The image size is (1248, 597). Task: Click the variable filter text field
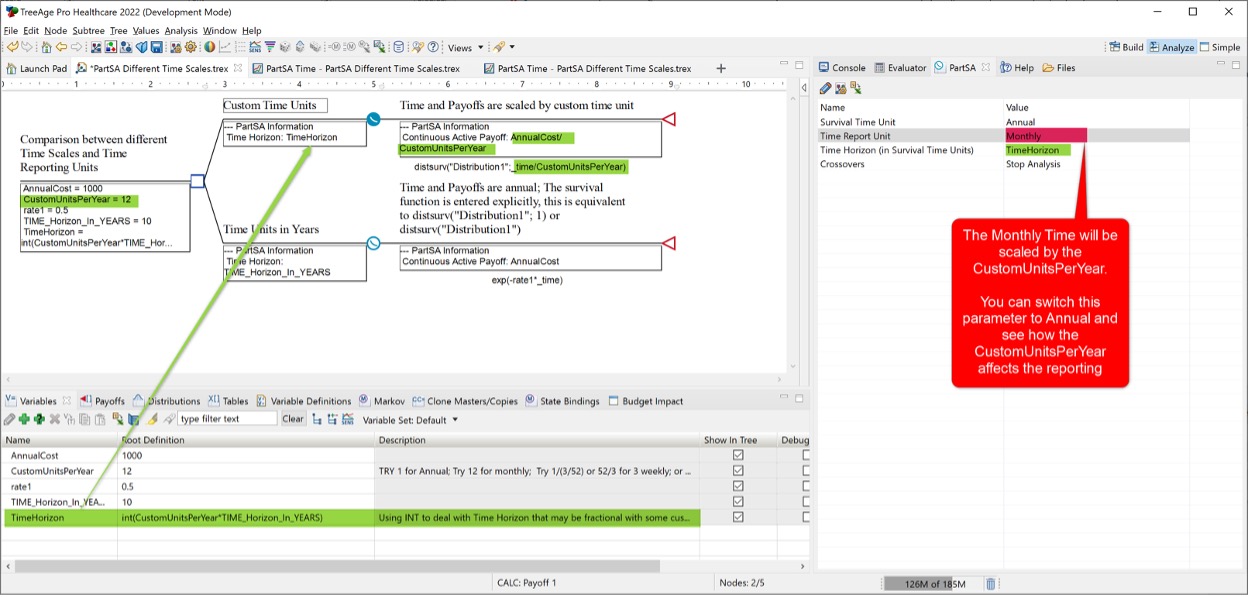pos(226,419)
